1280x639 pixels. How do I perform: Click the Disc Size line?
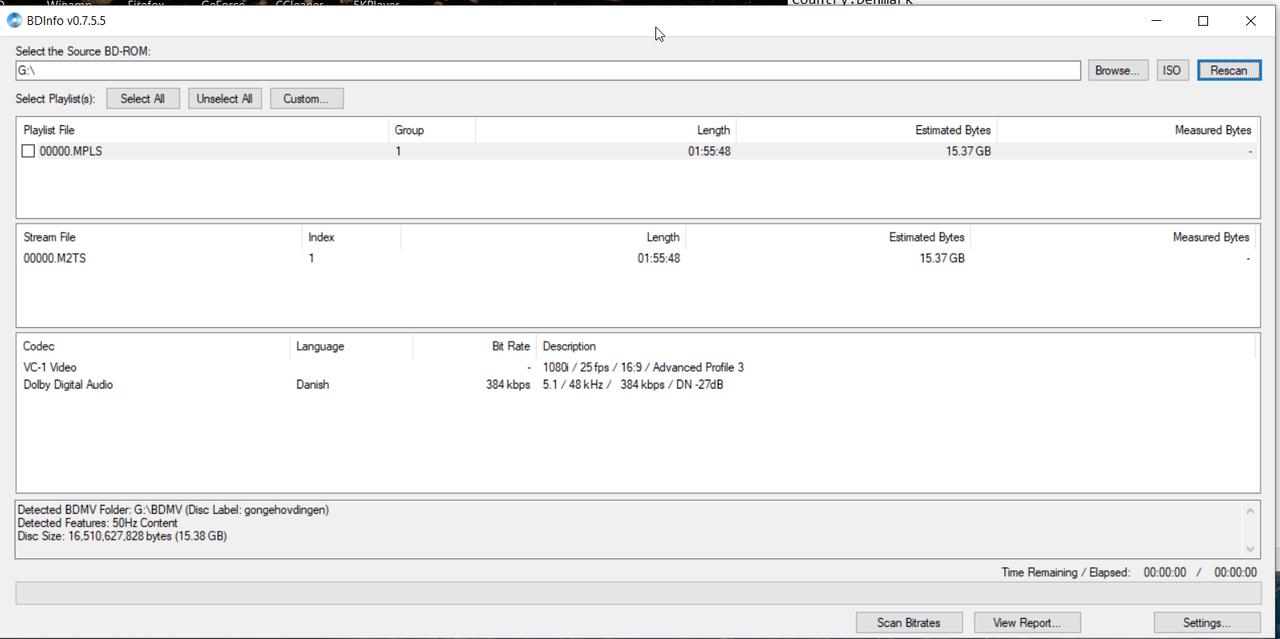[122, 536]
